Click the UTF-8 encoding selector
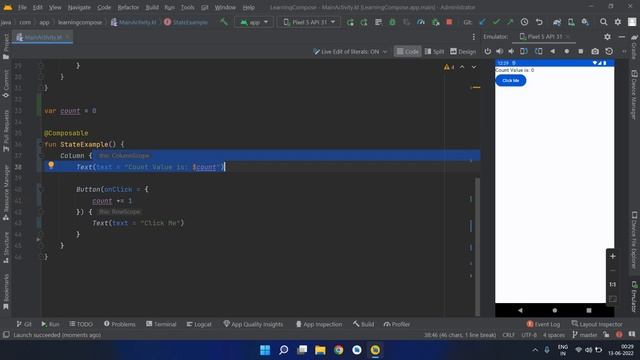This screenshot has height=360, width=640. pyautogui.click(x=529, y=335)
